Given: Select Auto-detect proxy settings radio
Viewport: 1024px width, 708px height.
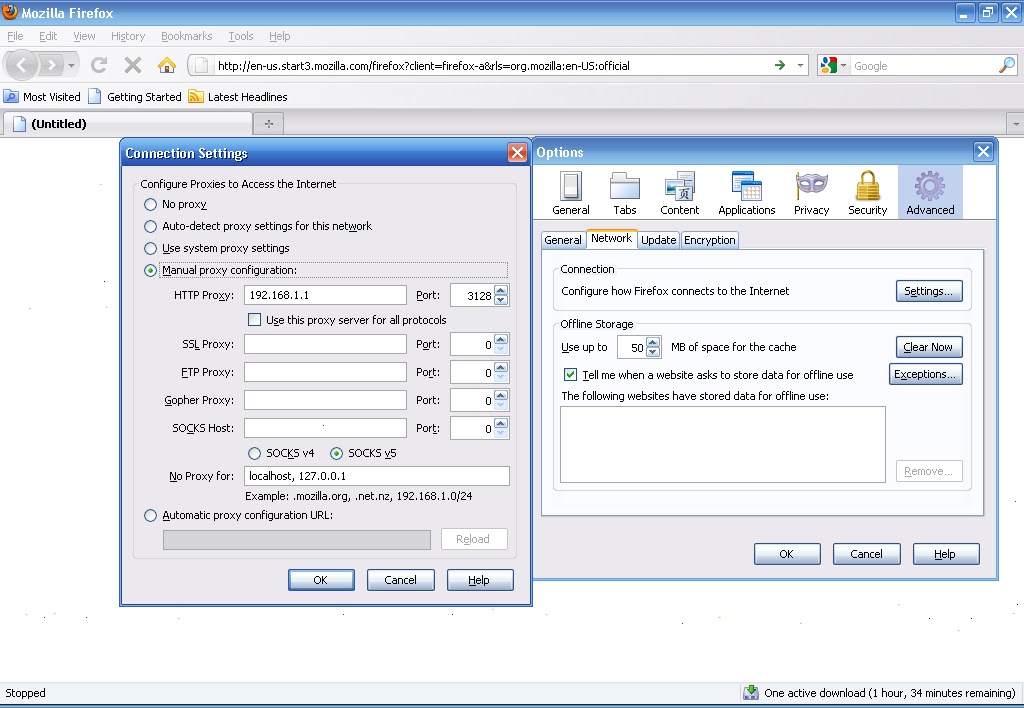Looking at the screenshot, I should click(x=150, y=227).
